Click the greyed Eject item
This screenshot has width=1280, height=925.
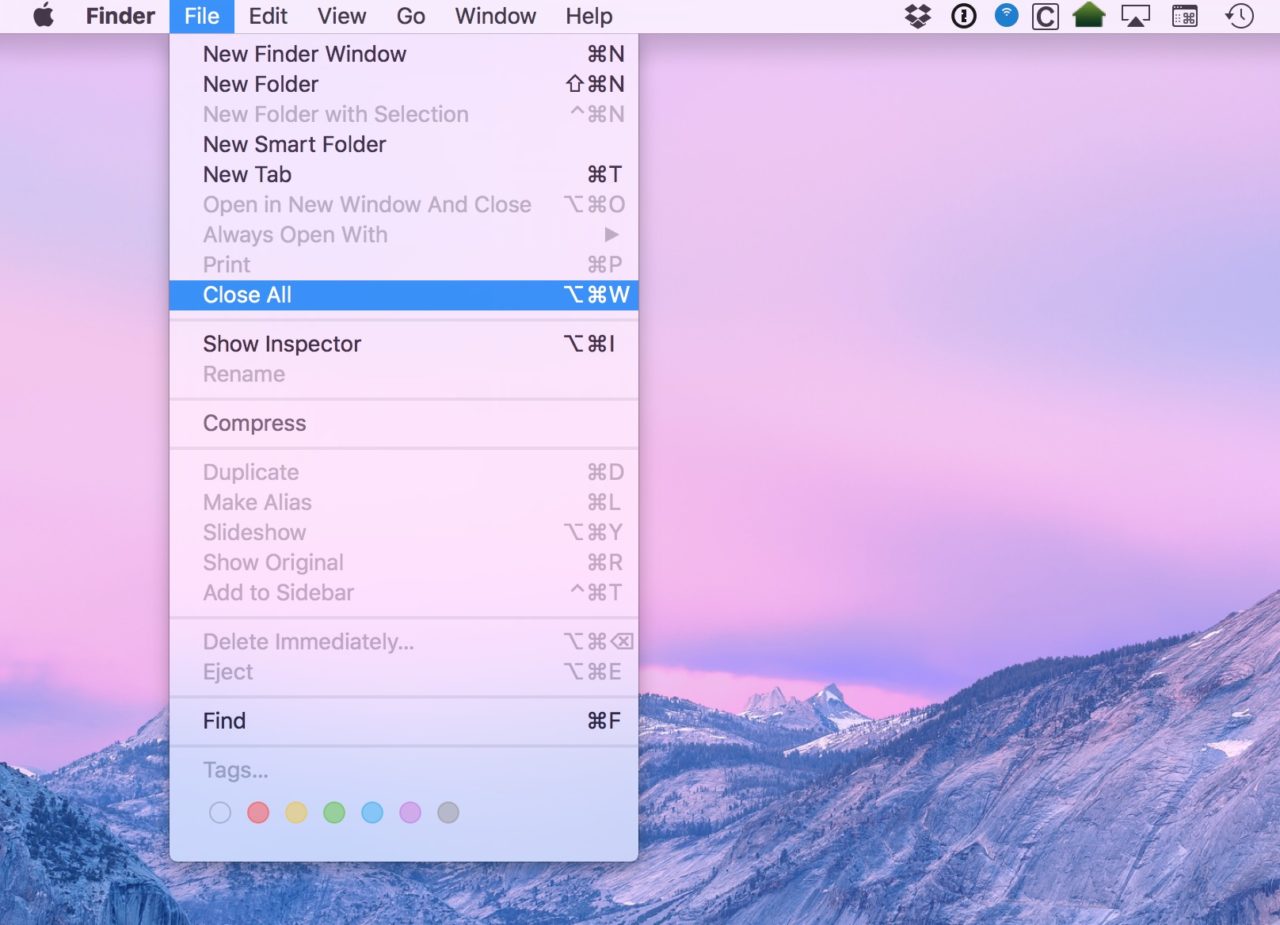pyautogui.click(x=404, y=672)
